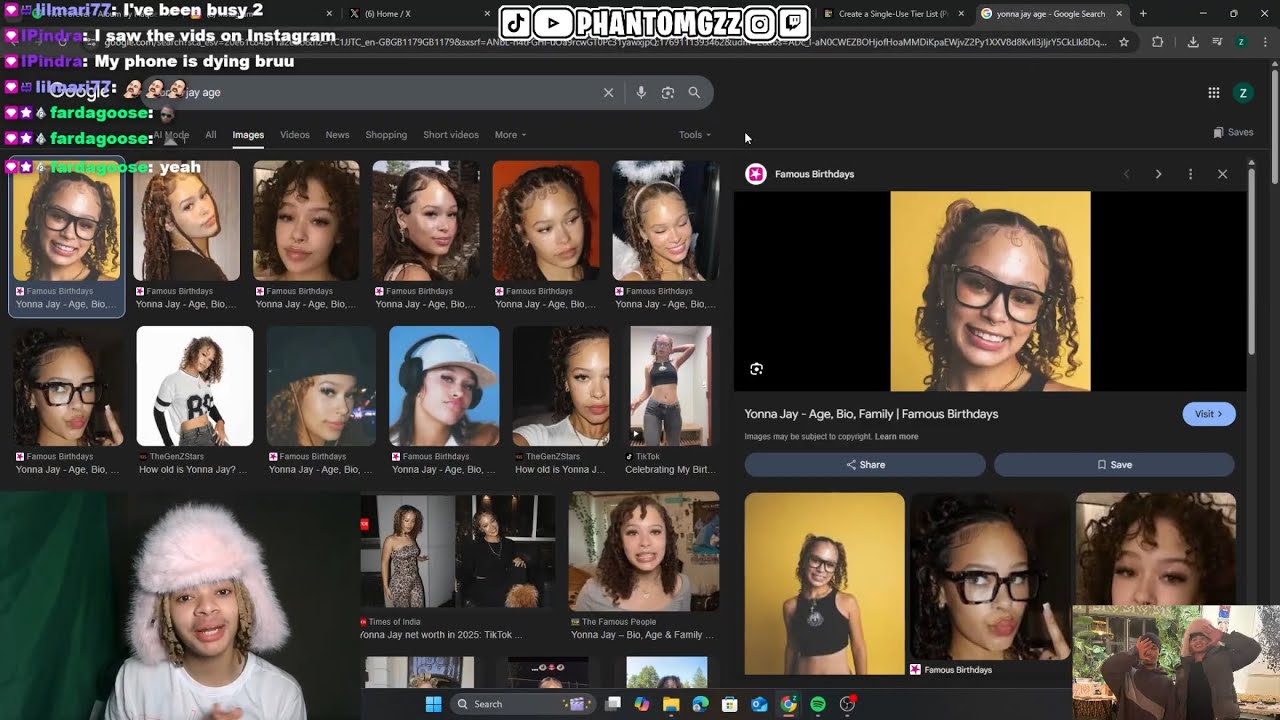This screenshot has width=1280, height=720.
Task: Open Windows Start menu
Action: point(433,704)
